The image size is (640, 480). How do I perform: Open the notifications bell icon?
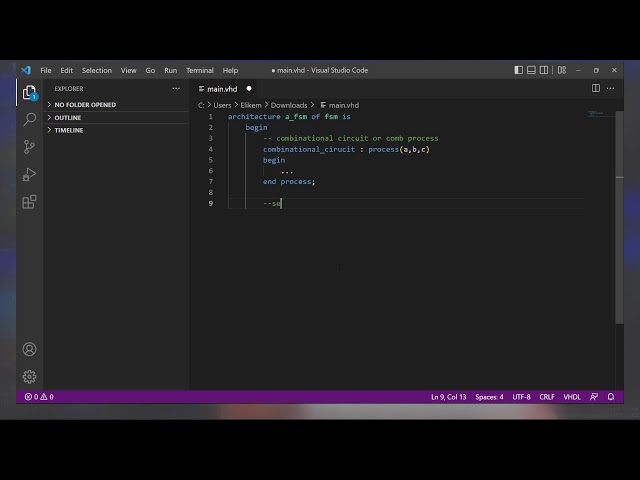(x=611, y=397)
